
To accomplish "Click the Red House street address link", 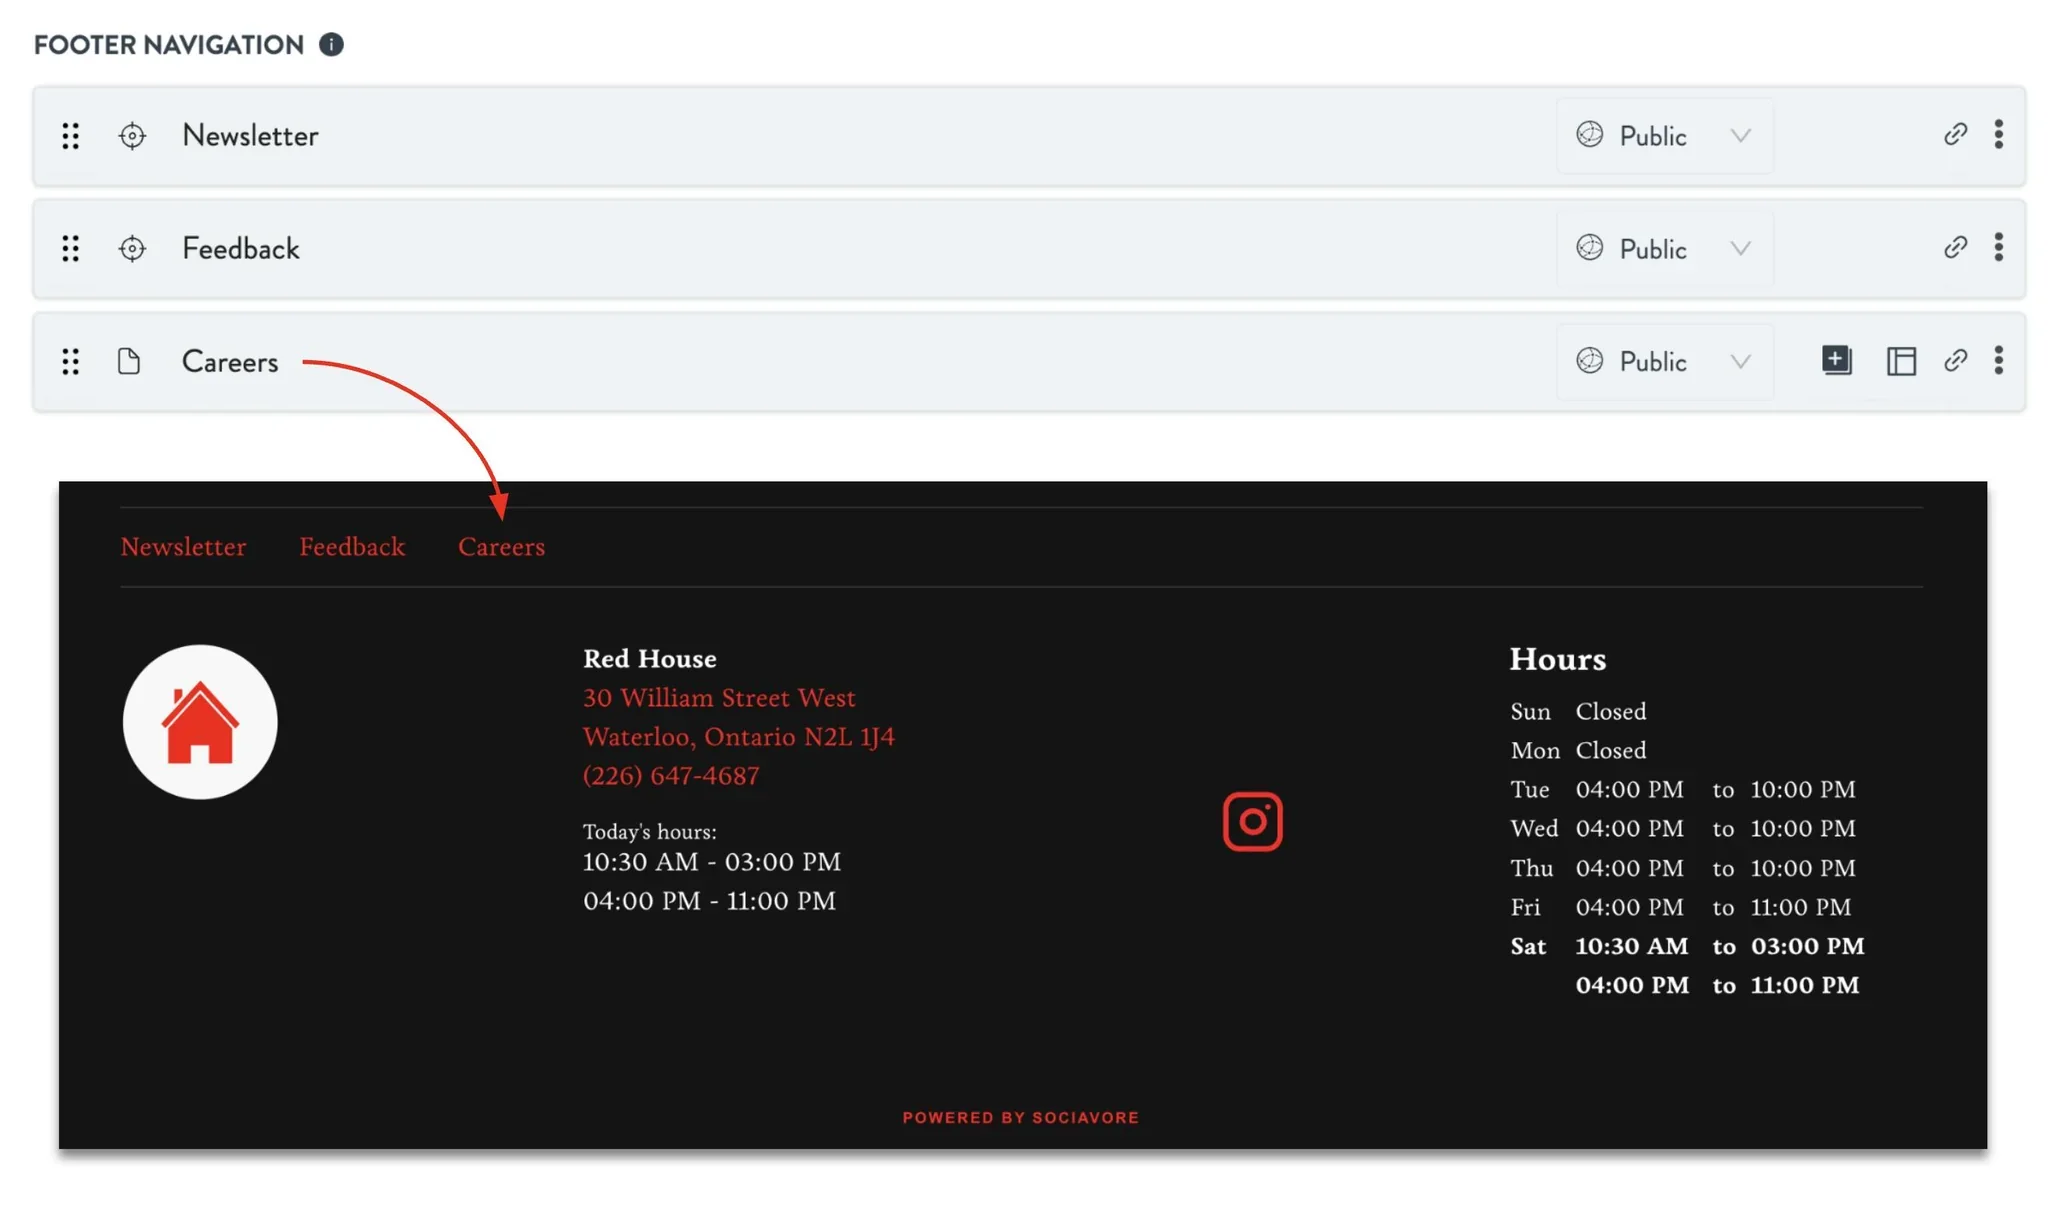I will (739, 717).
